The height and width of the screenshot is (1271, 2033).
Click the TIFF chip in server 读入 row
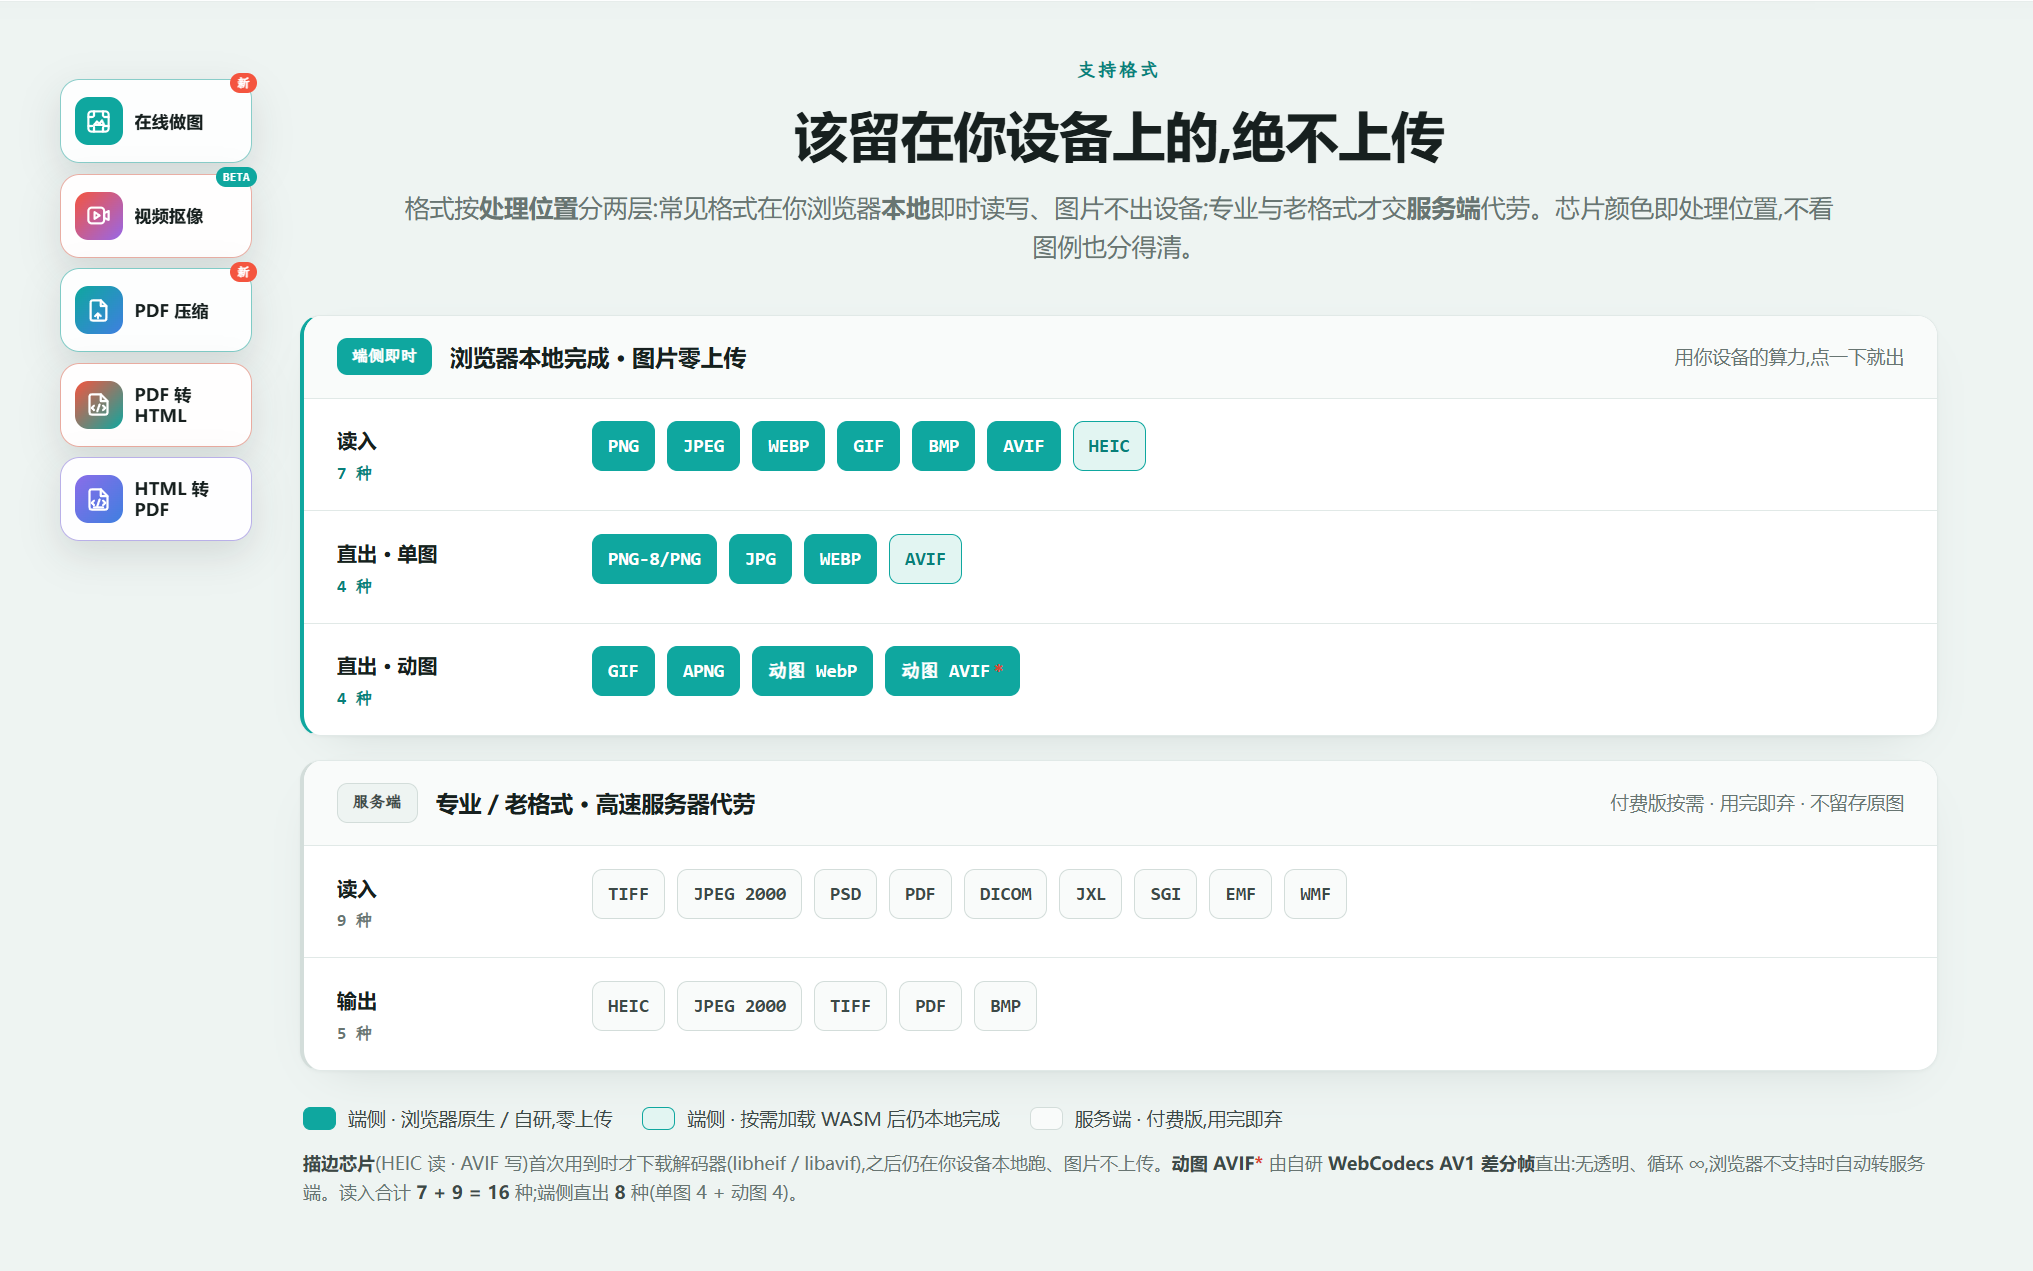[x=628, y=894]
